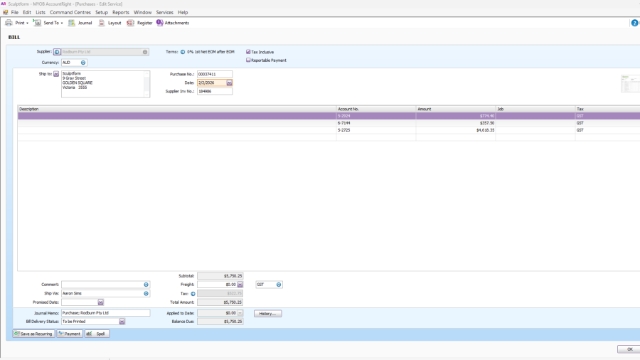The width and height of the screenshot is (640, 360).
Task: Click the Tax column header
Action: point(608,109)
